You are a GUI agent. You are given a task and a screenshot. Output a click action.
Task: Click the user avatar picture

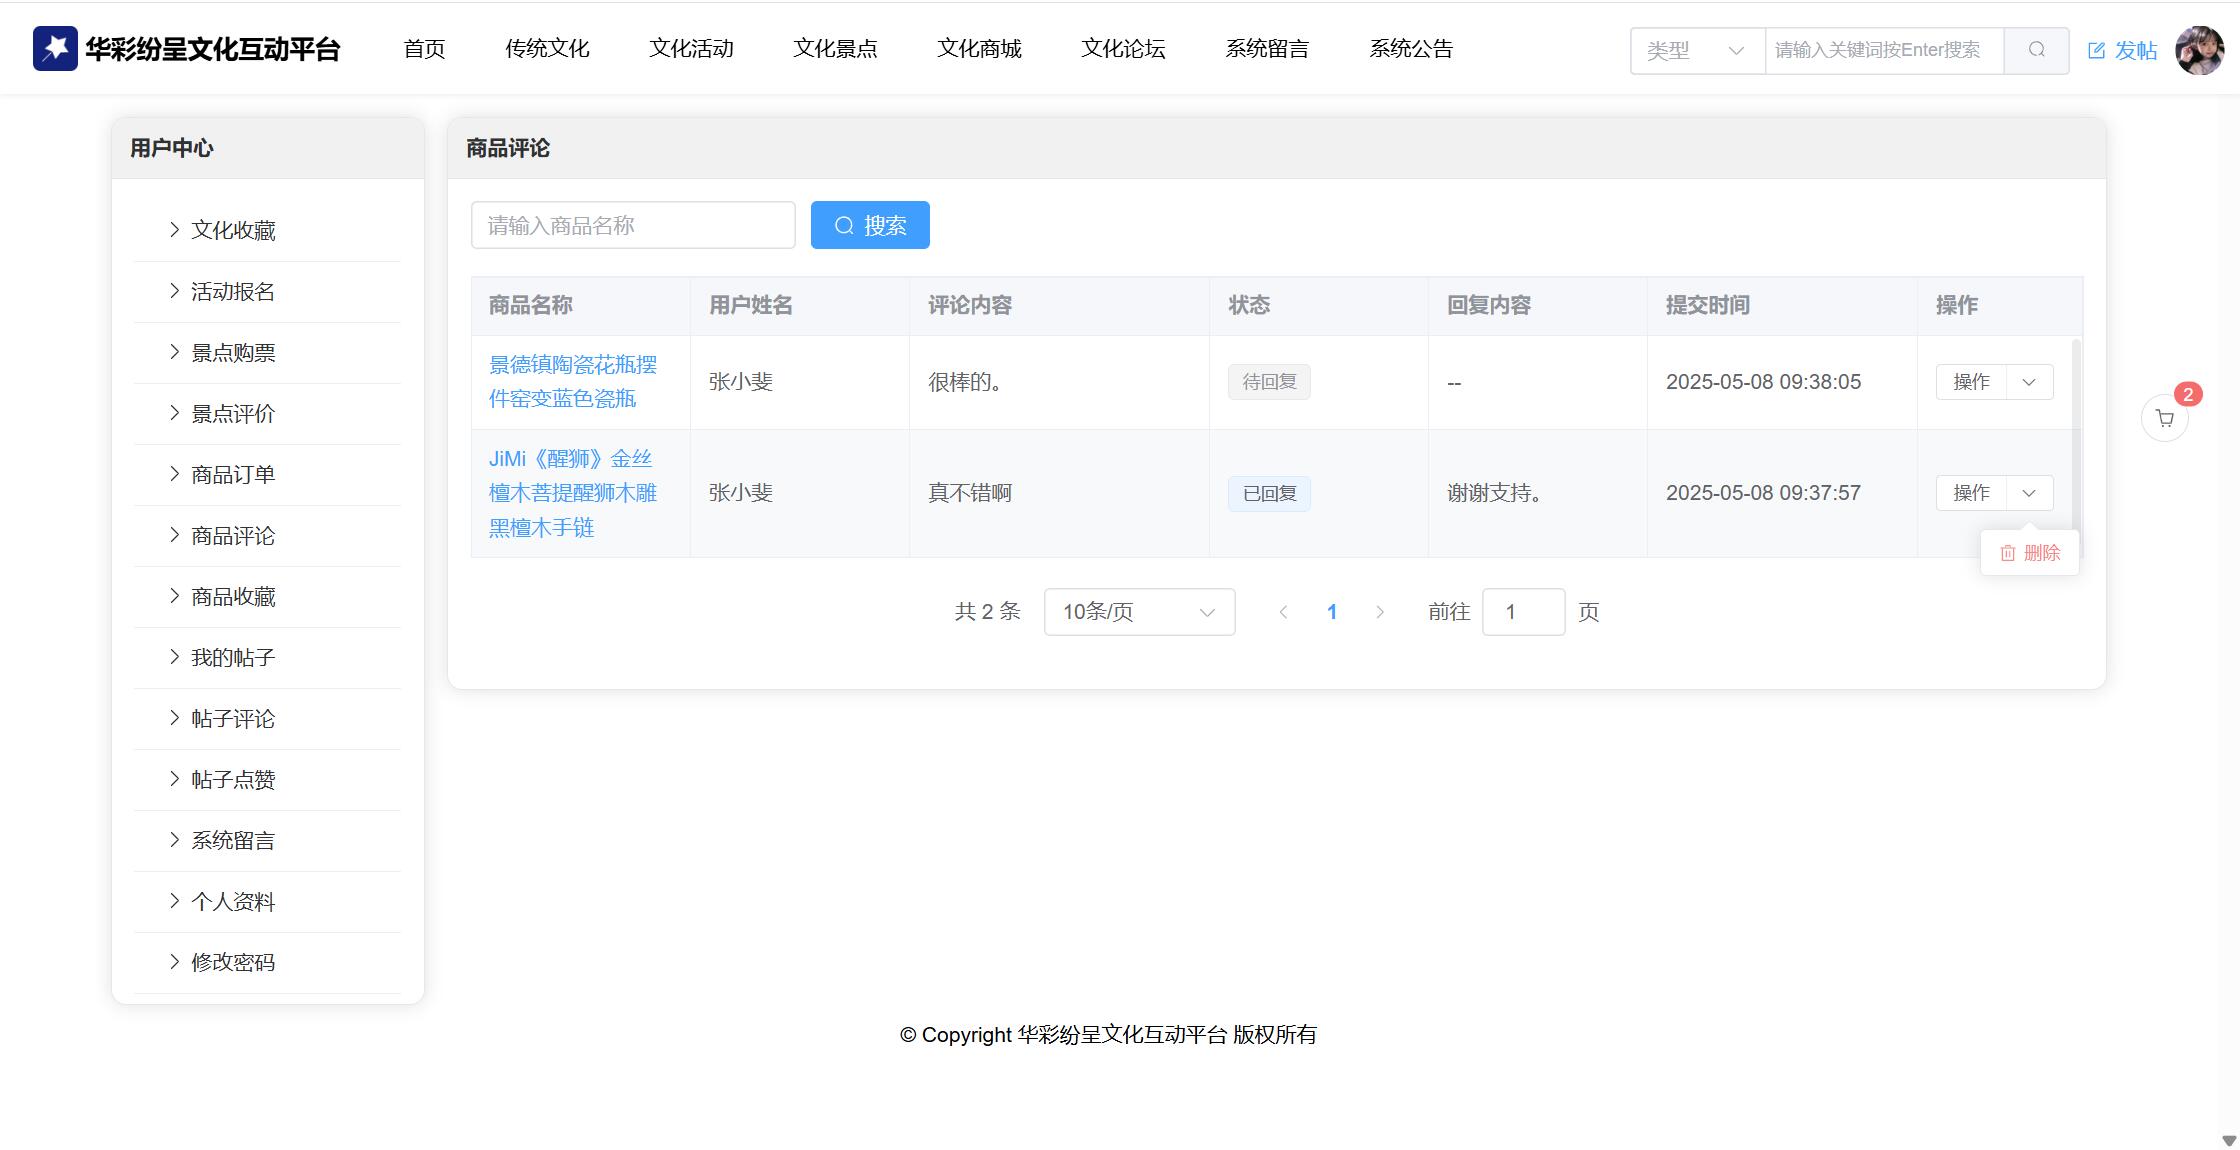[2199, 50]
